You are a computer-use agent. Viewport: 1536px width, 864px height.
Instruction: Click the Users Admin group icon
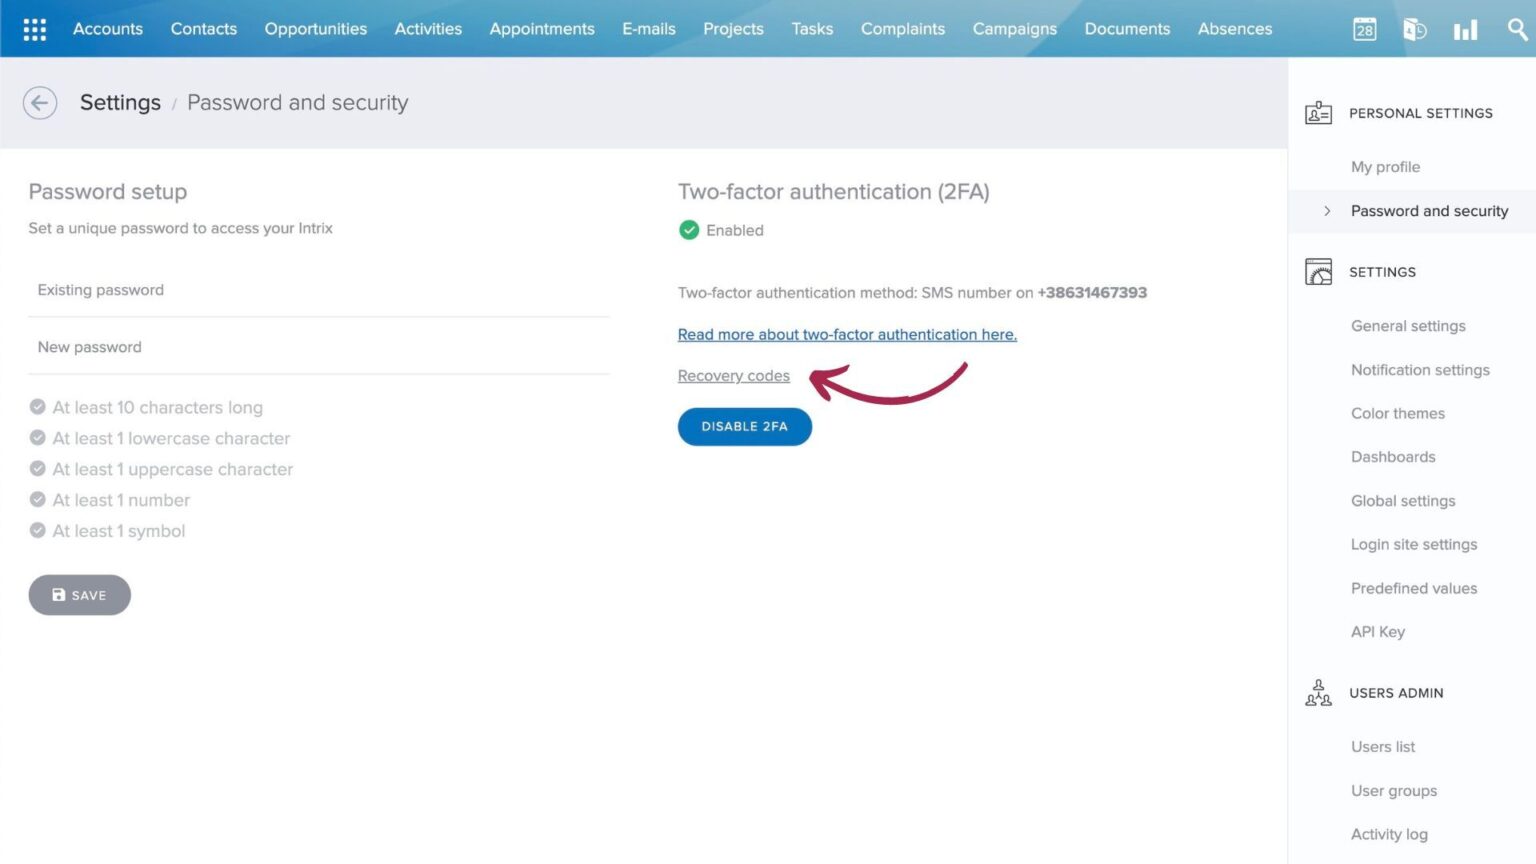(x=1318, y=693)
